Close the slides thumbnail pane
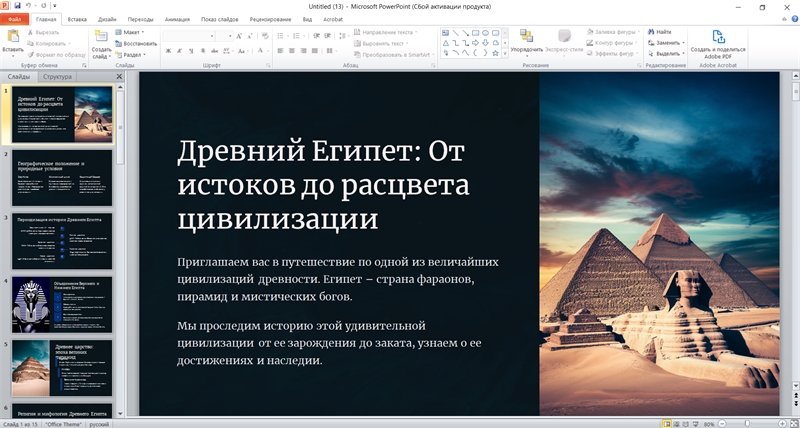 click(119, 77)
